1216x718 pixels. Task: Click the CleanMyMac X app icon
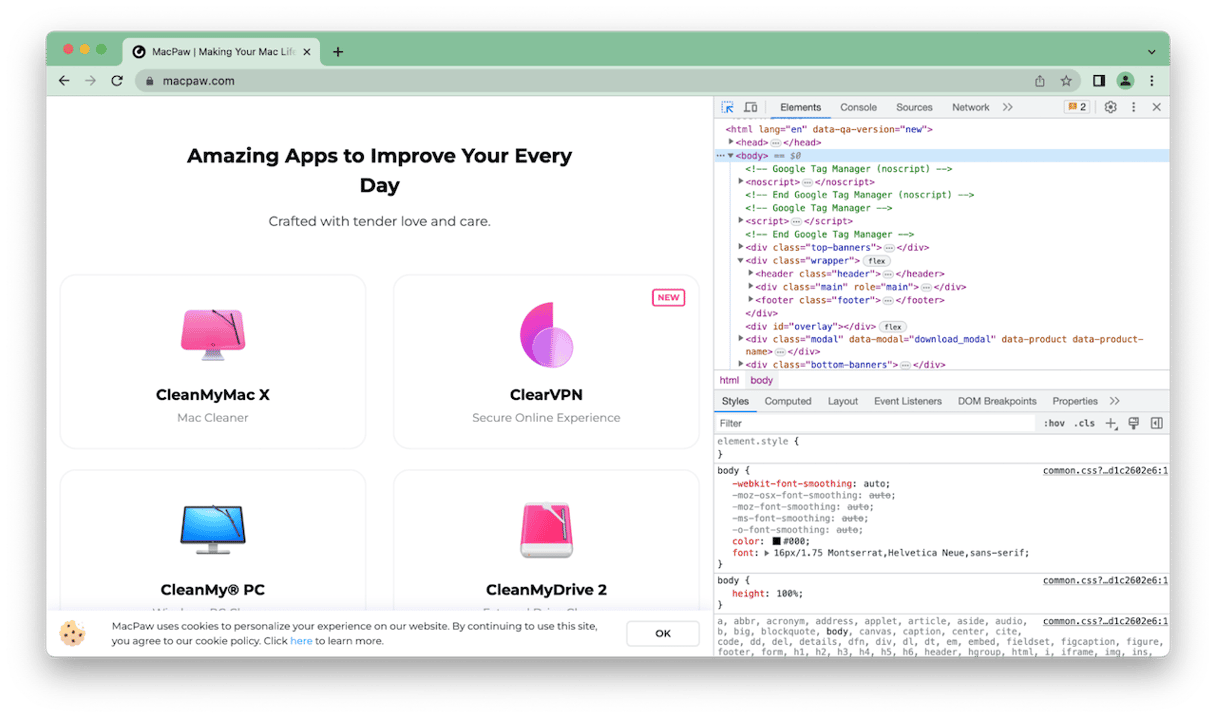(x=213, y=334)
